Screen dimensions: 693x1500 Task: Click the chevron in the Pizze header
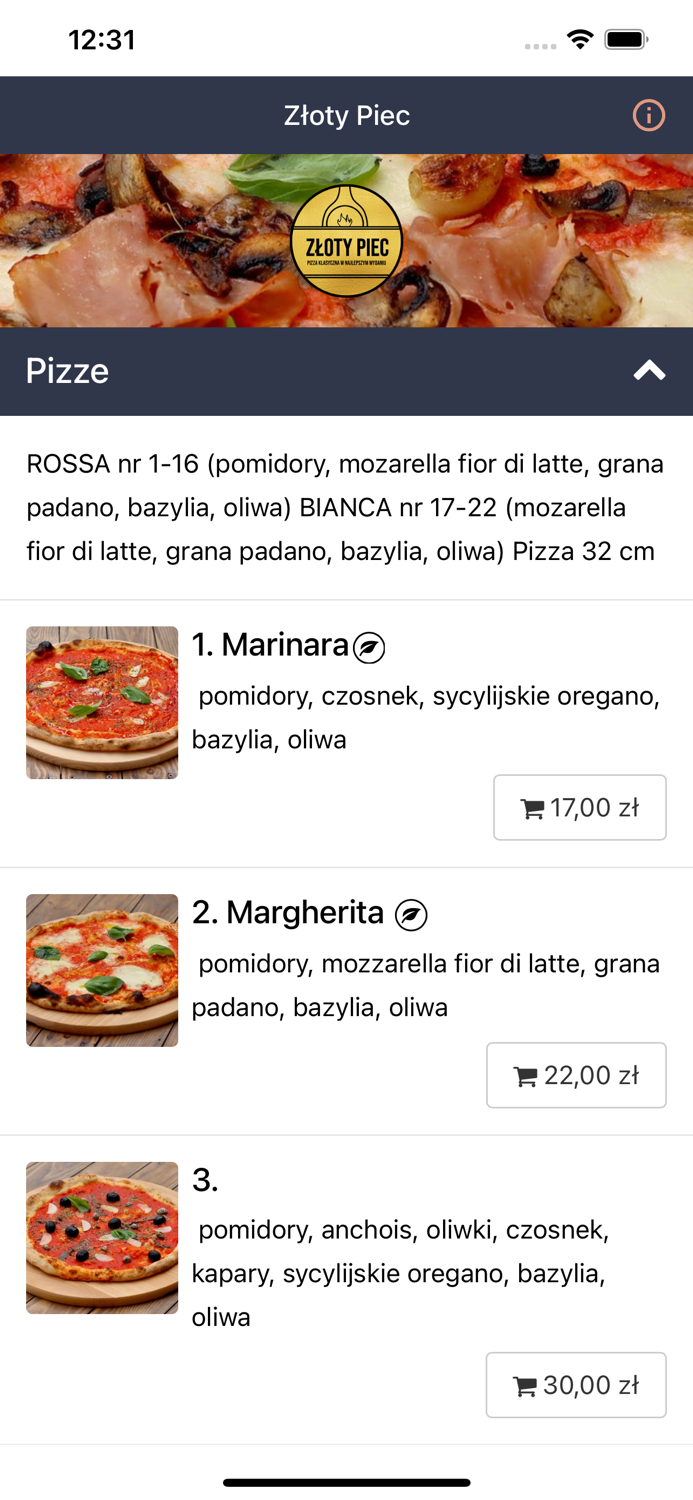pyautogui.click(x=651, y=370)
